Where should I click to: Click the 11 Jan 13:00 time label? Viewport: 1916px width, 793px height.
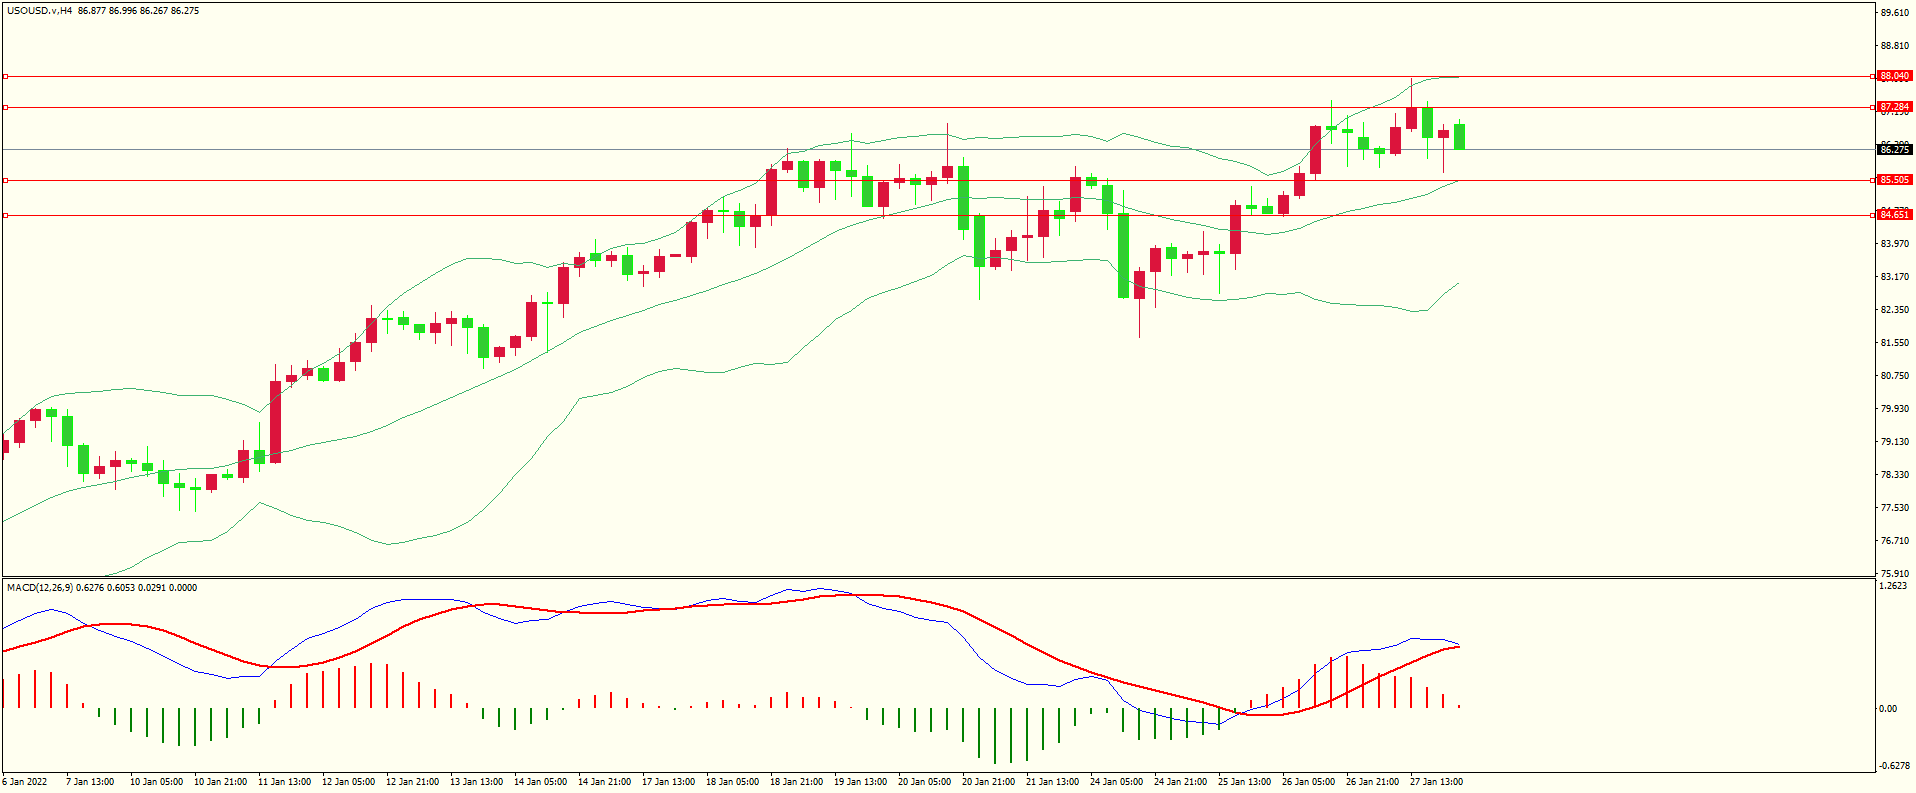pyautogui.click(x=284, y=782)
